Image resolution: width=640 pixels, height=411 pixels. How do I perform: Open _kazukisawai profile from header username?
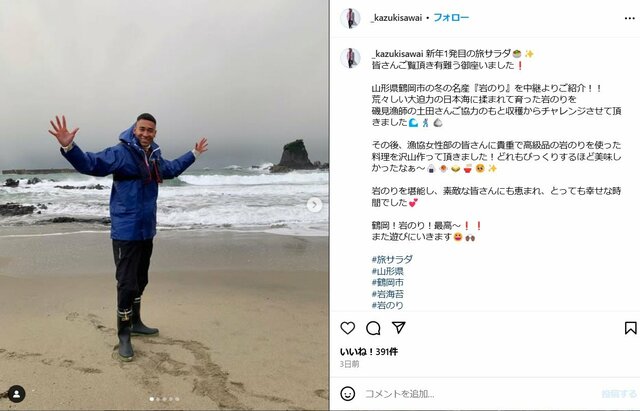pos(396,18)
